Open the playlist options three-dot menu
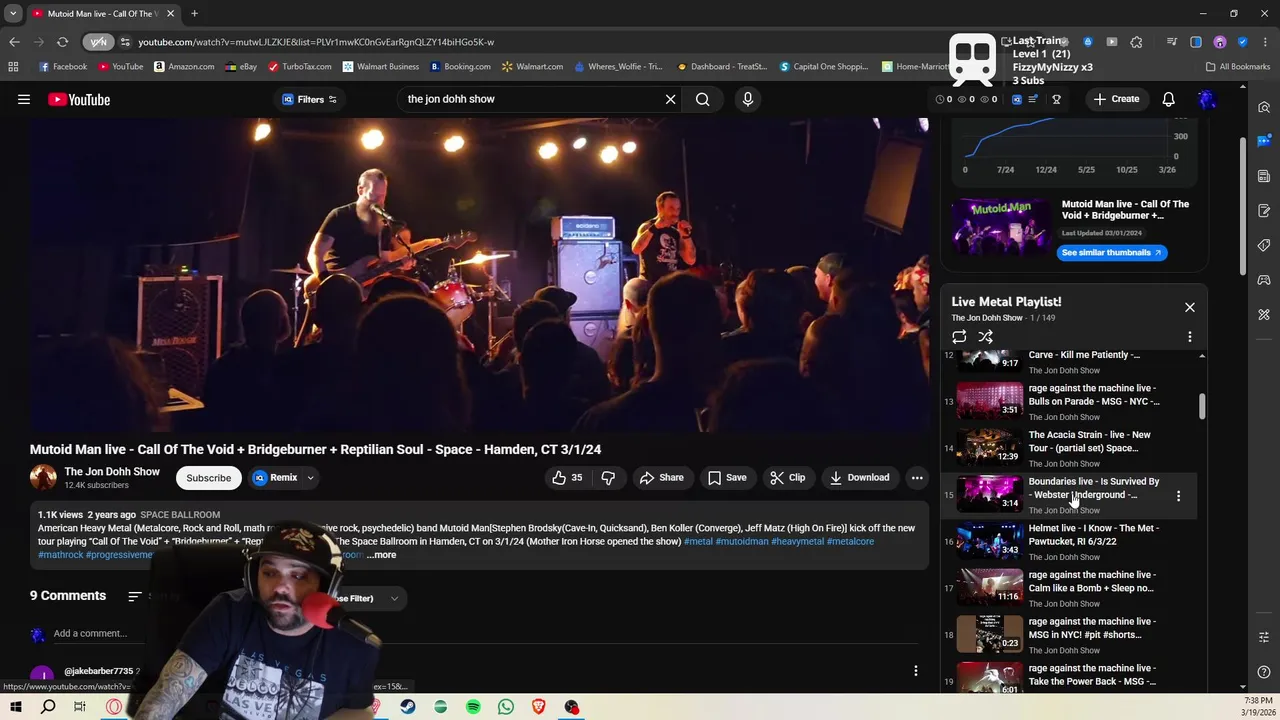This screenshot has height=720, width=1280. 1190,337
